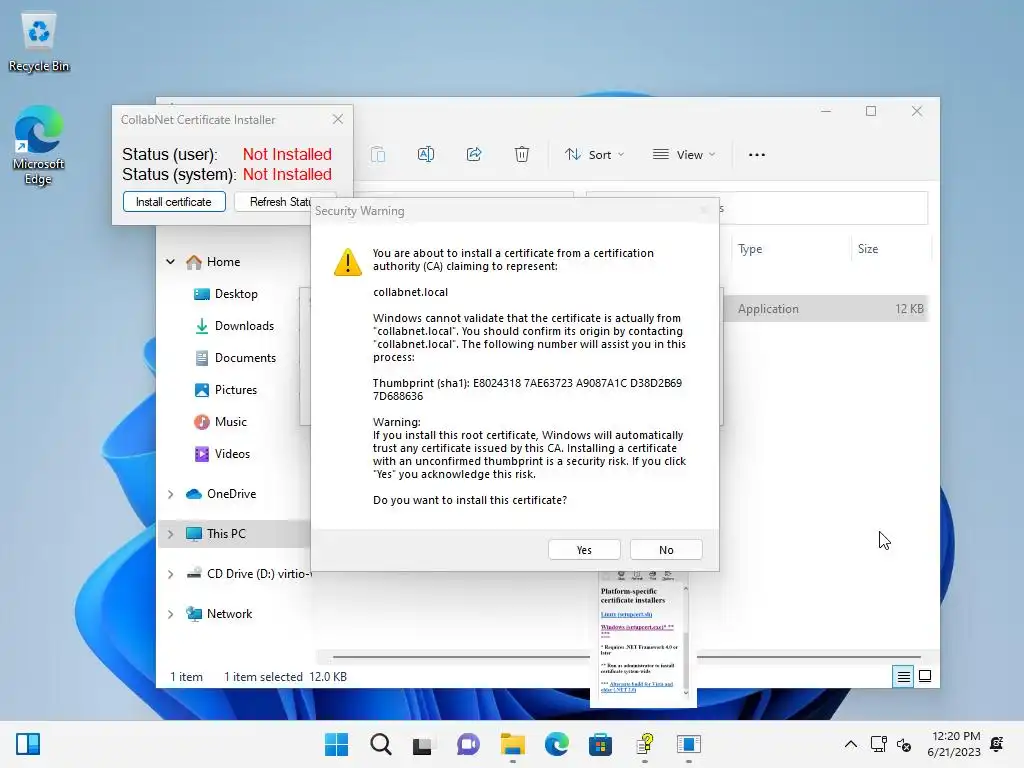1024x768 pixels.
Task: Click the Rename icon in Explorer toolbar
Action: click(426, 154)
